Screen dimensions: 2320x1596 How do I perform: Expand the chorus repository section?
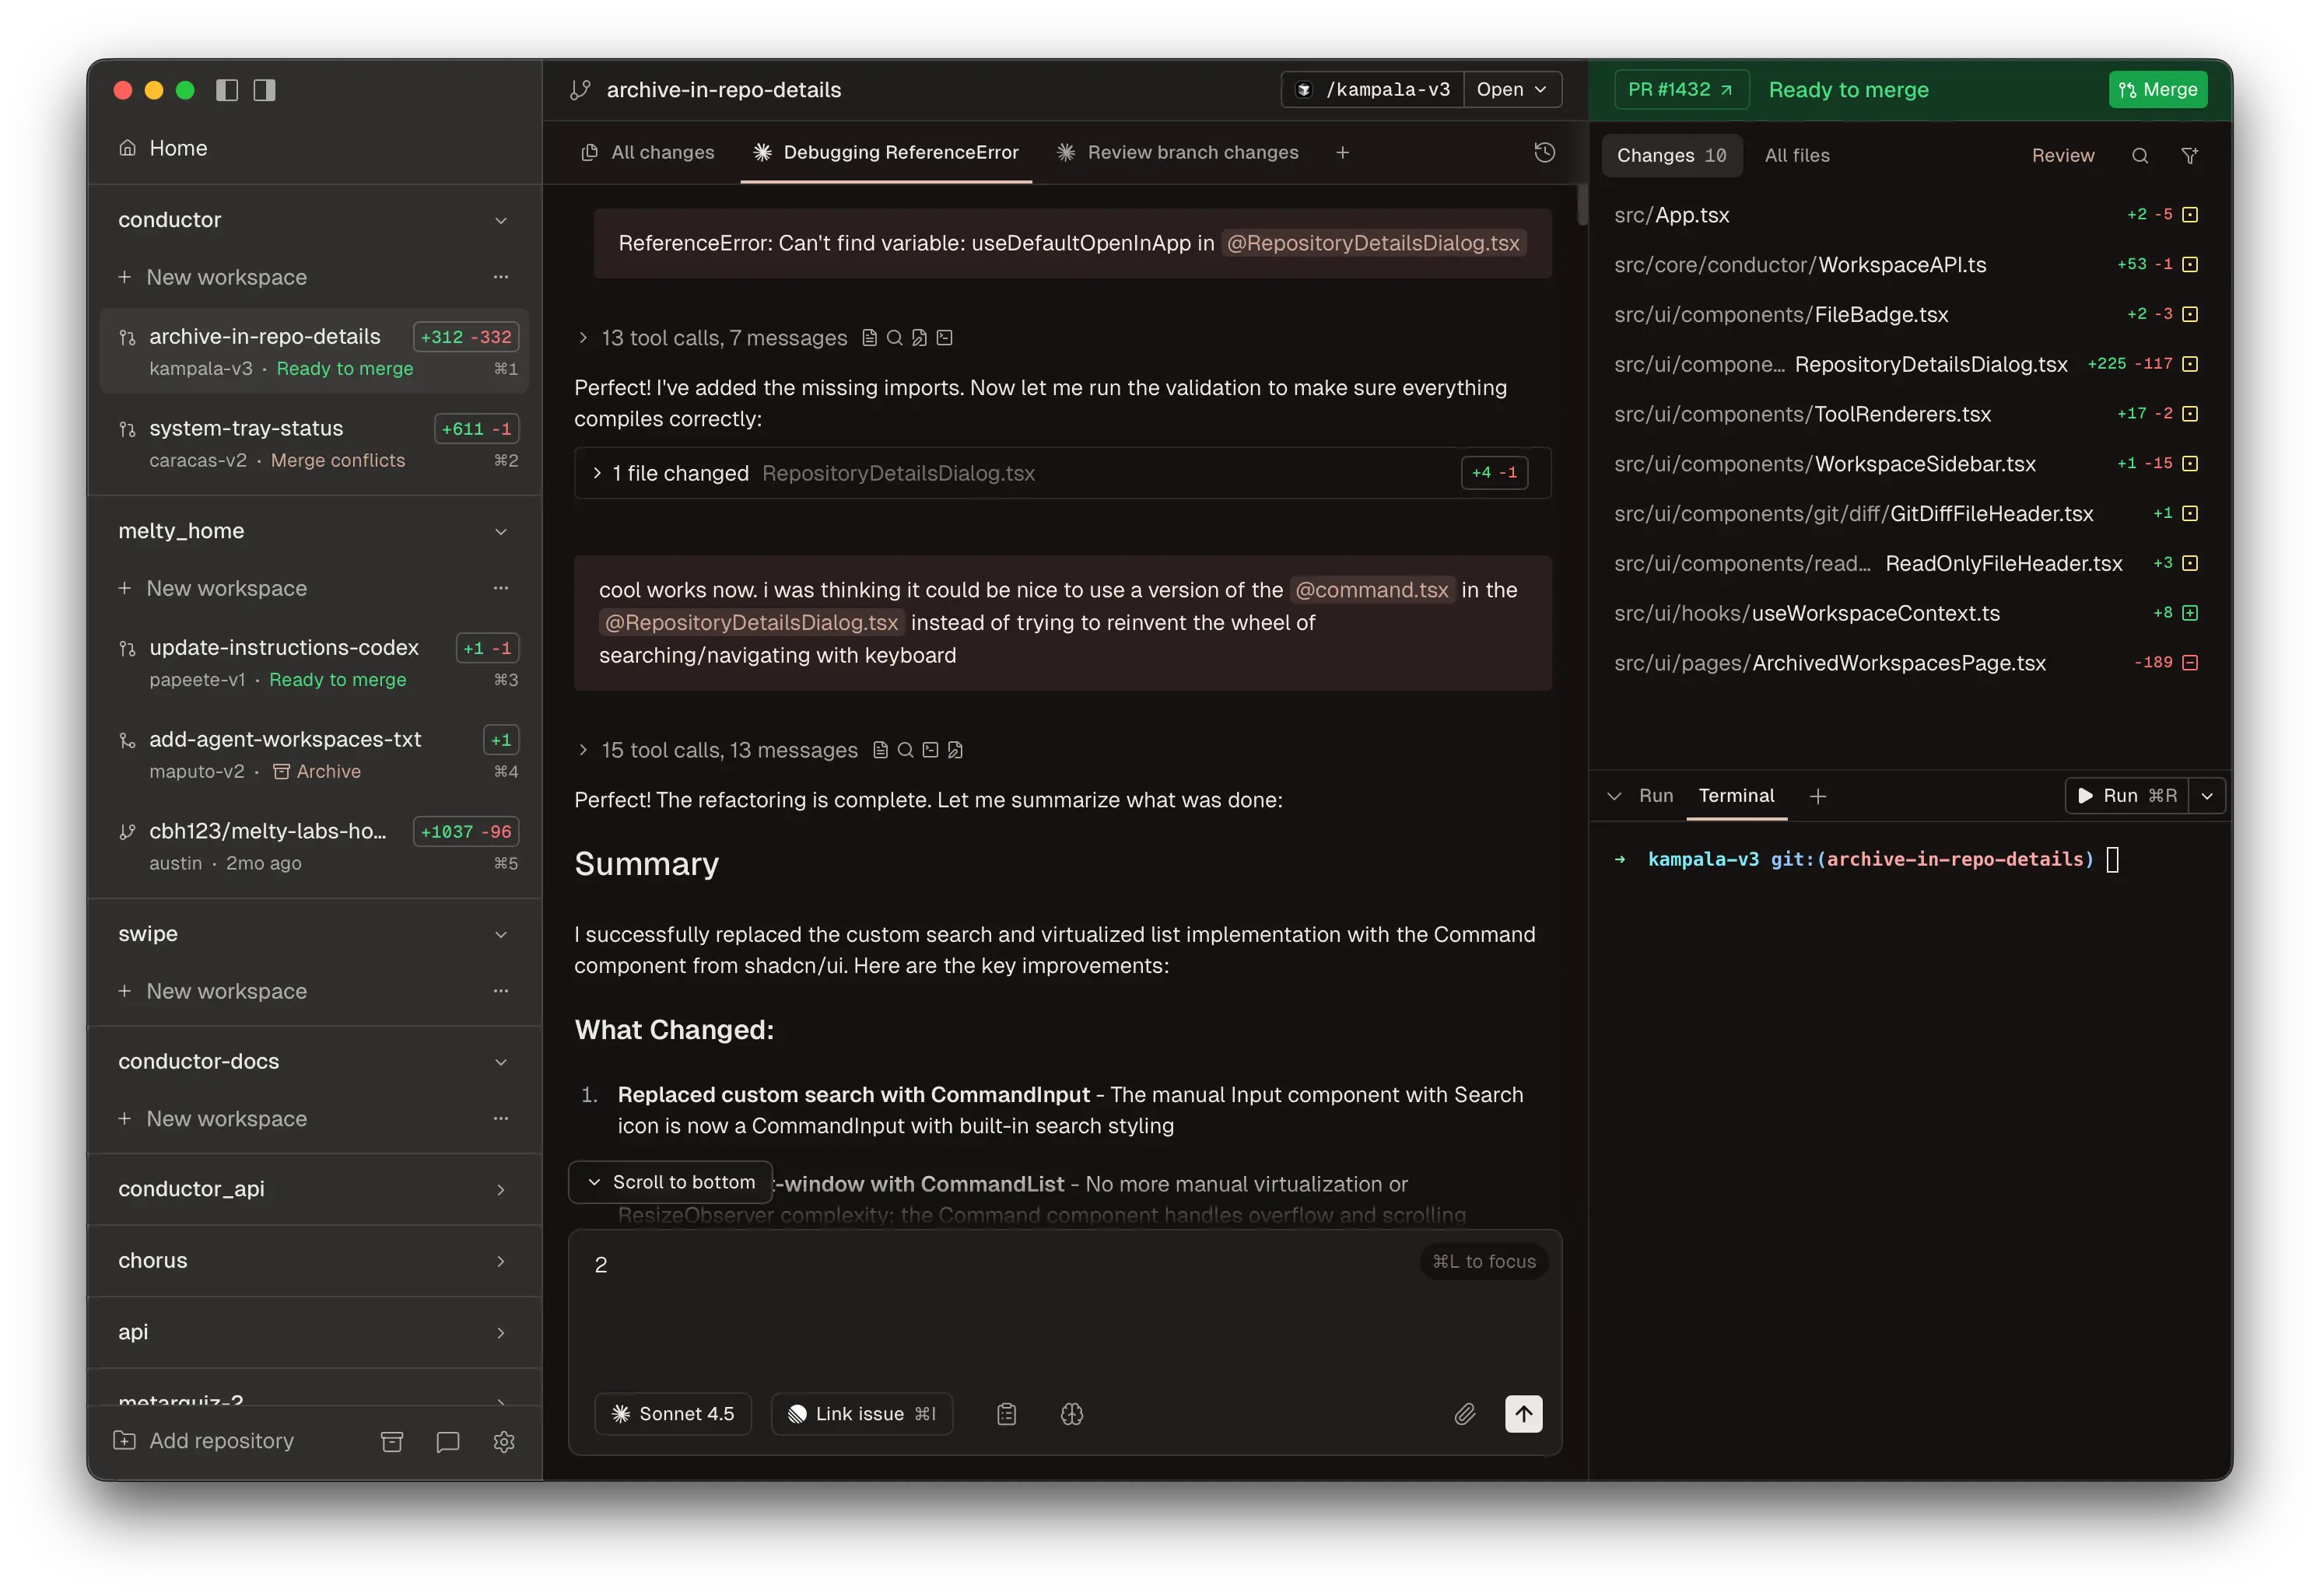pyautogui.click(x=500, y=1261)
